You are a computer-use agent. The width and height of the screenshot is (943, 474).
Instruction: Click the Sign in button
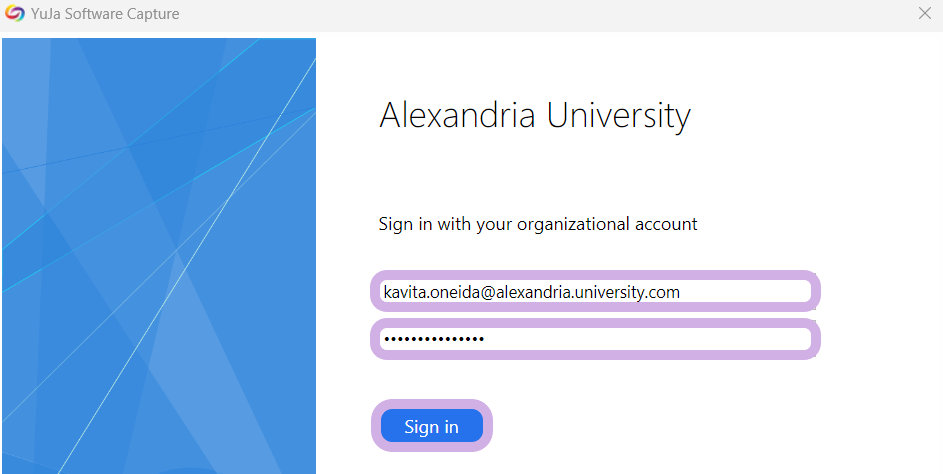click(432, 426)
